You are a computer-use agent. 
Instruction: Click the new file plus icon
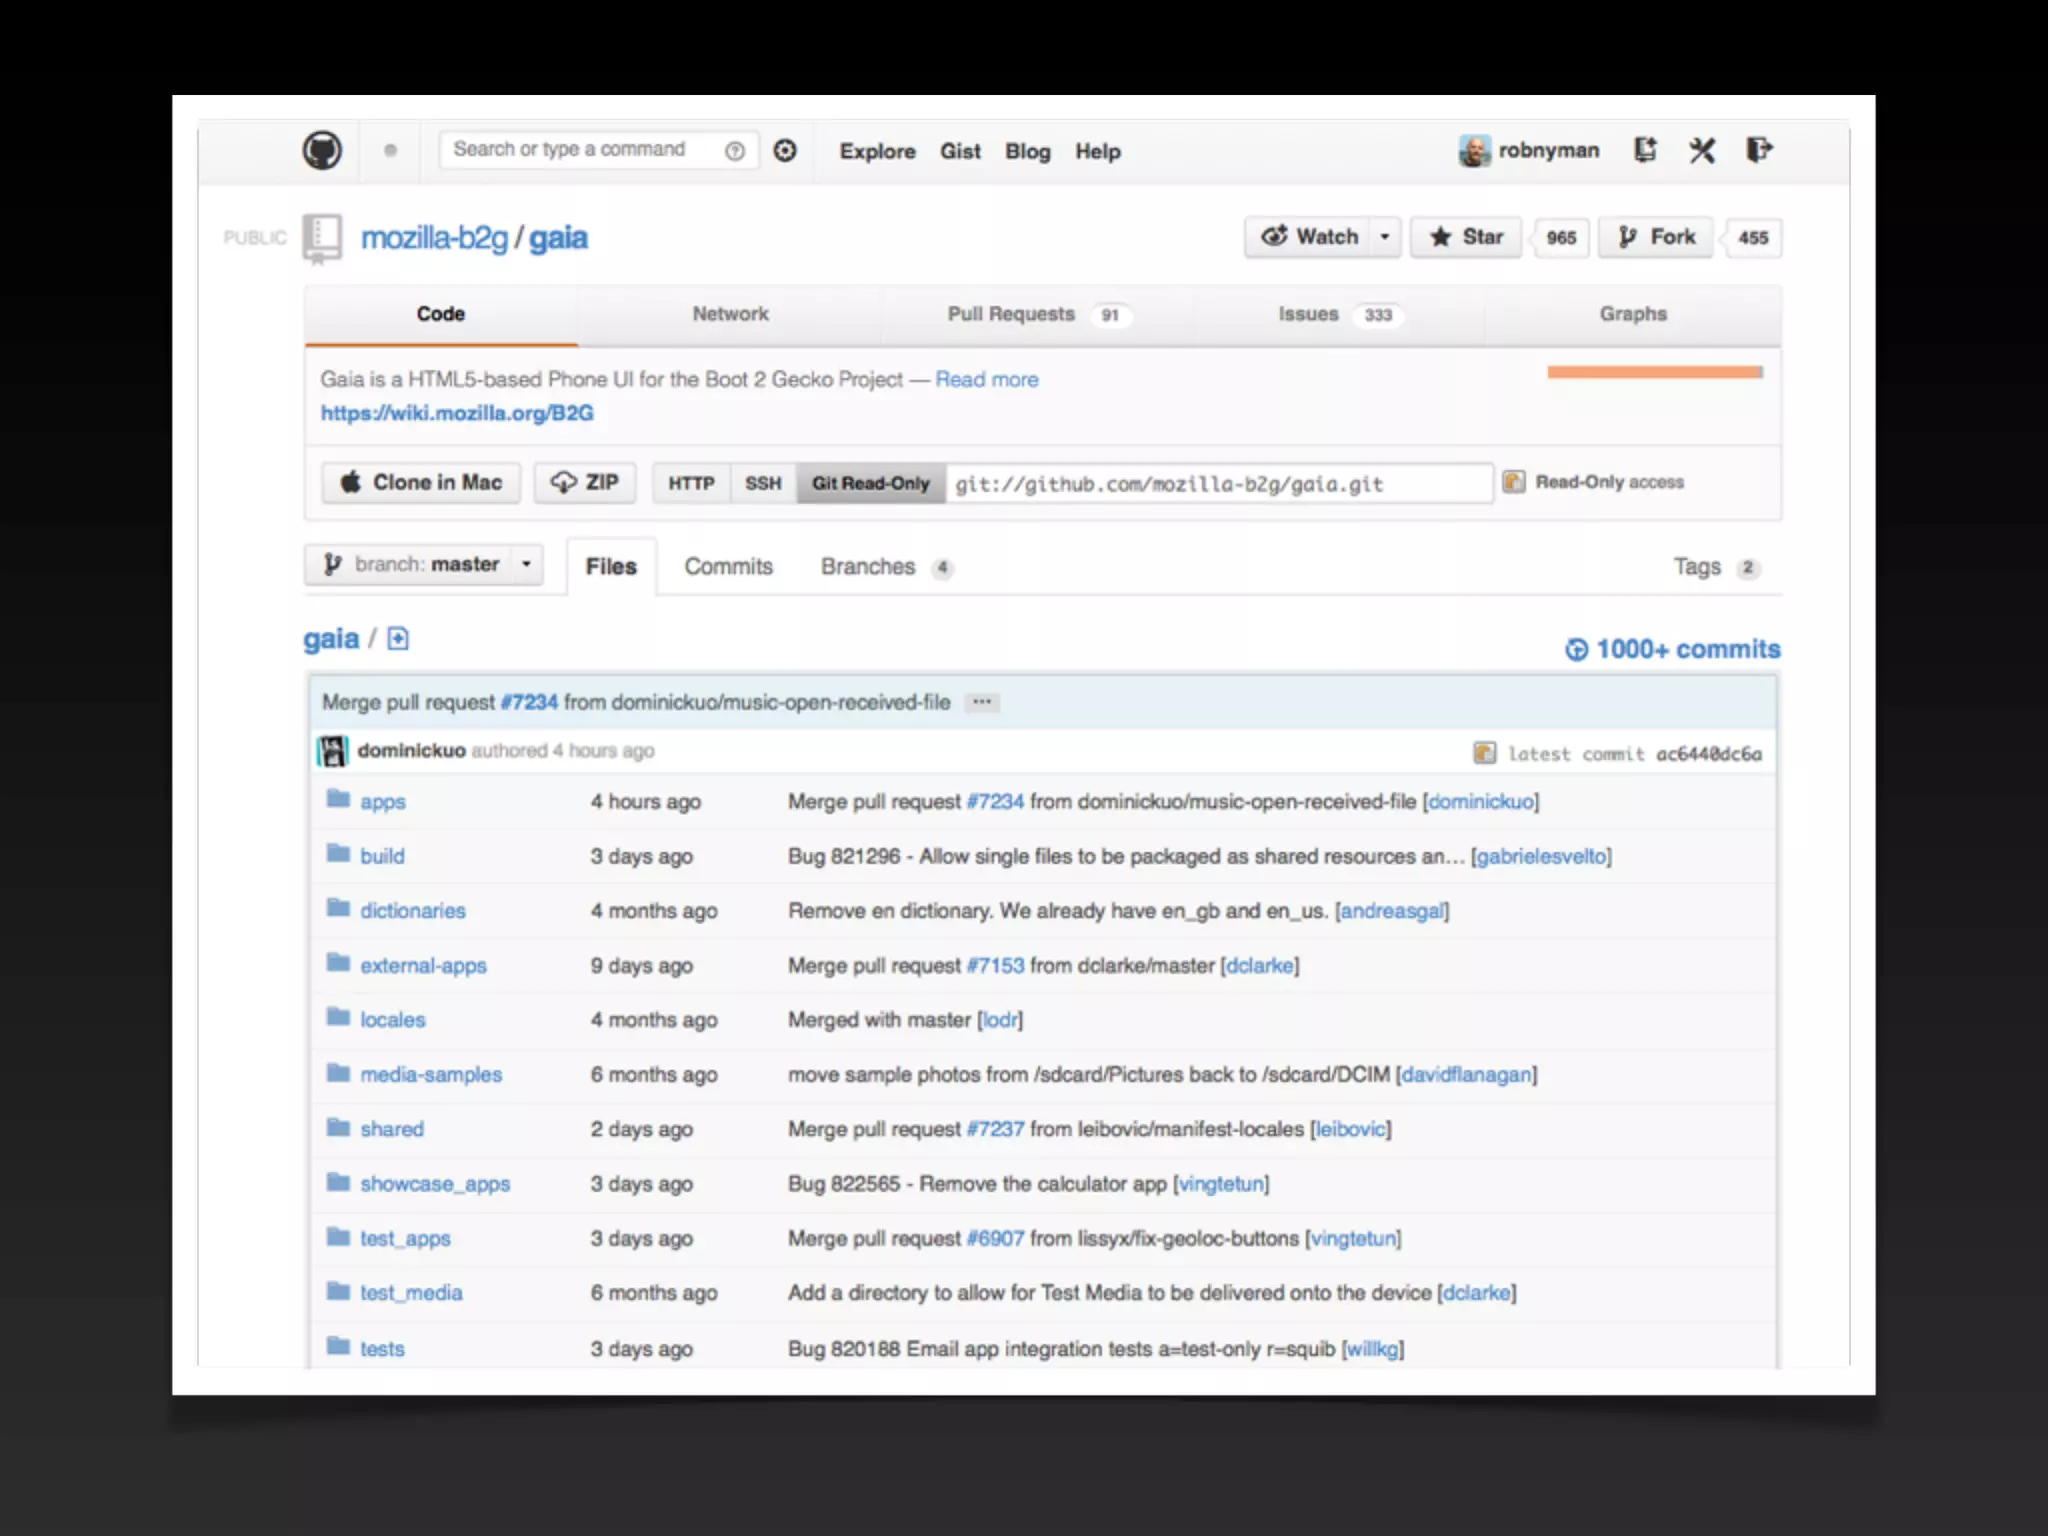coord(398,638)
